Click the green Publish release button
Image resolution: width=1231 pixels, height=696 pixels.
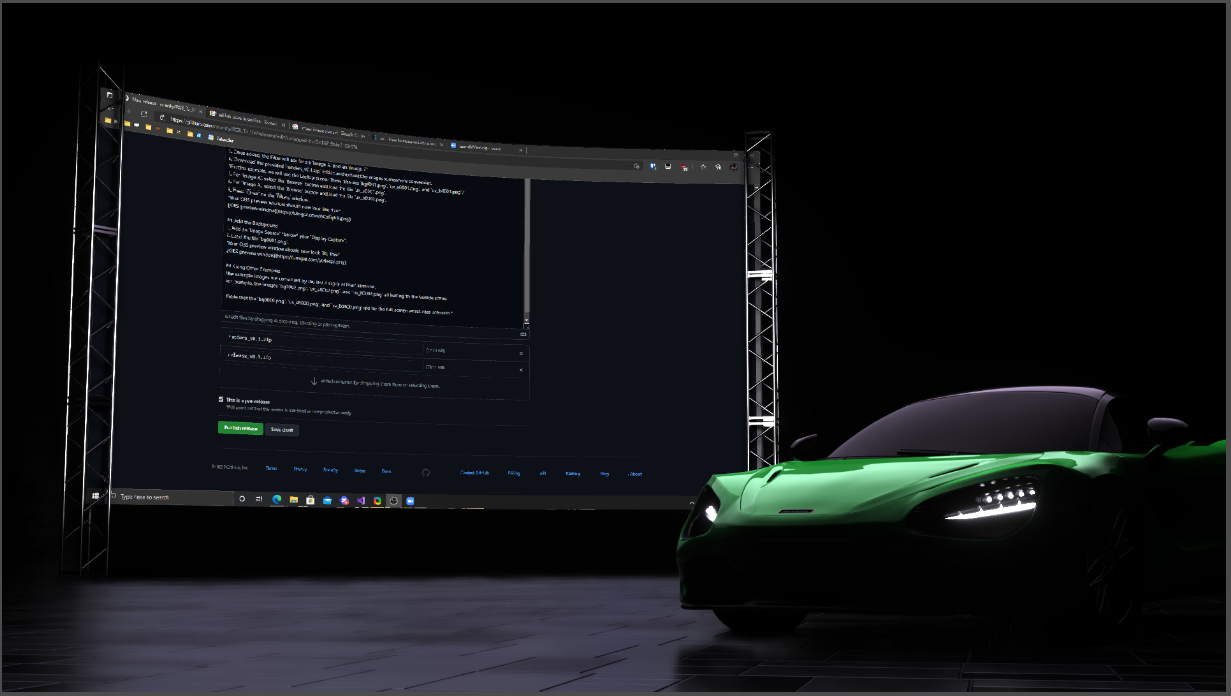(x=241, y=428)
